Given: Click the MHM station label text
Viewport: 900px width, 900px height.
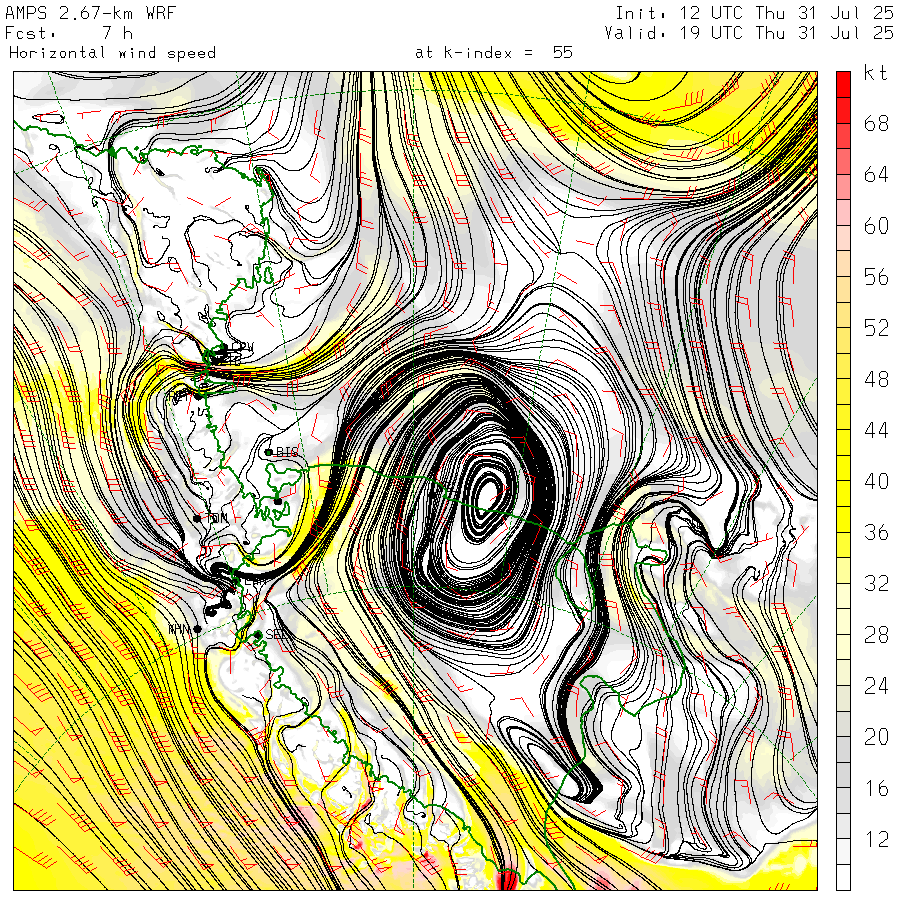Looking at the screenshot, I should (179, 629).
